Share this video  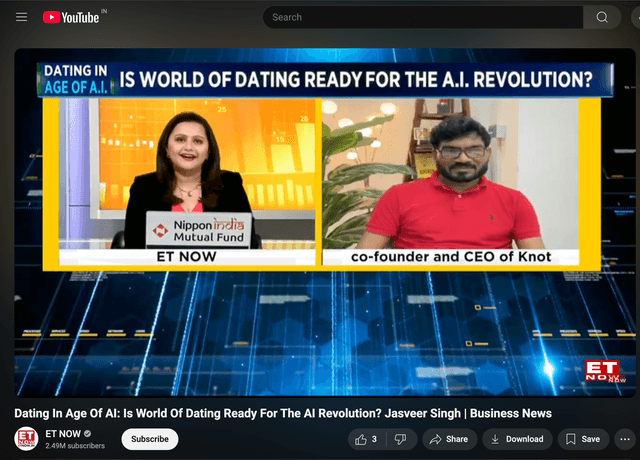click(448, 439)
